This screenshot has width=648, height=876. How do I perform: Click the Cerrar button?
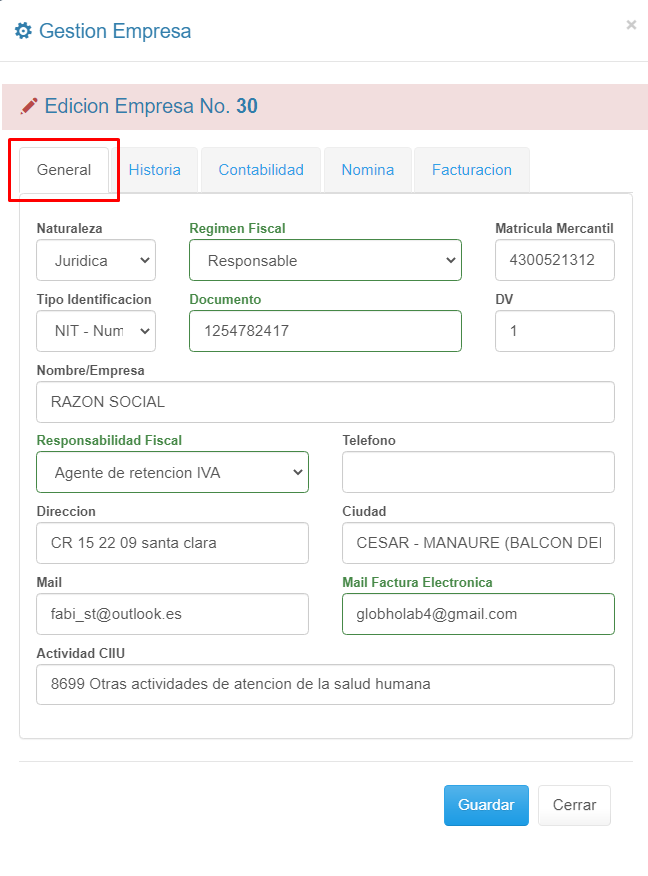tap(574, 805)
